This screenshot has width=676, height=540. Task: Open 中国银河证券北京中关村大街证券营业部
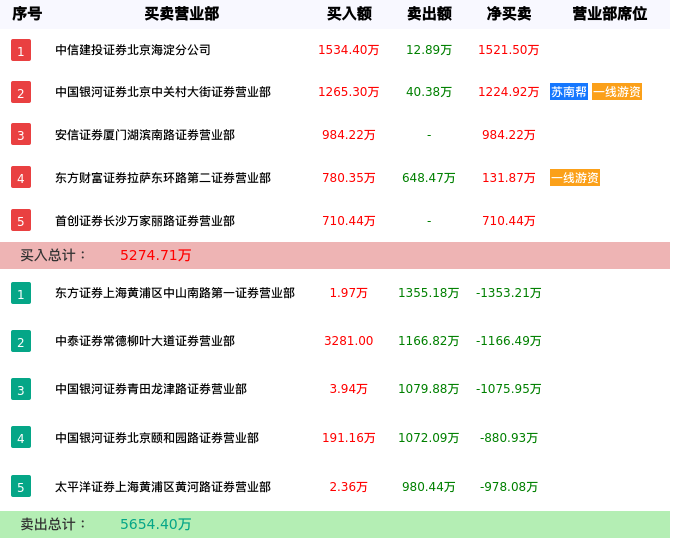point(163,92)
